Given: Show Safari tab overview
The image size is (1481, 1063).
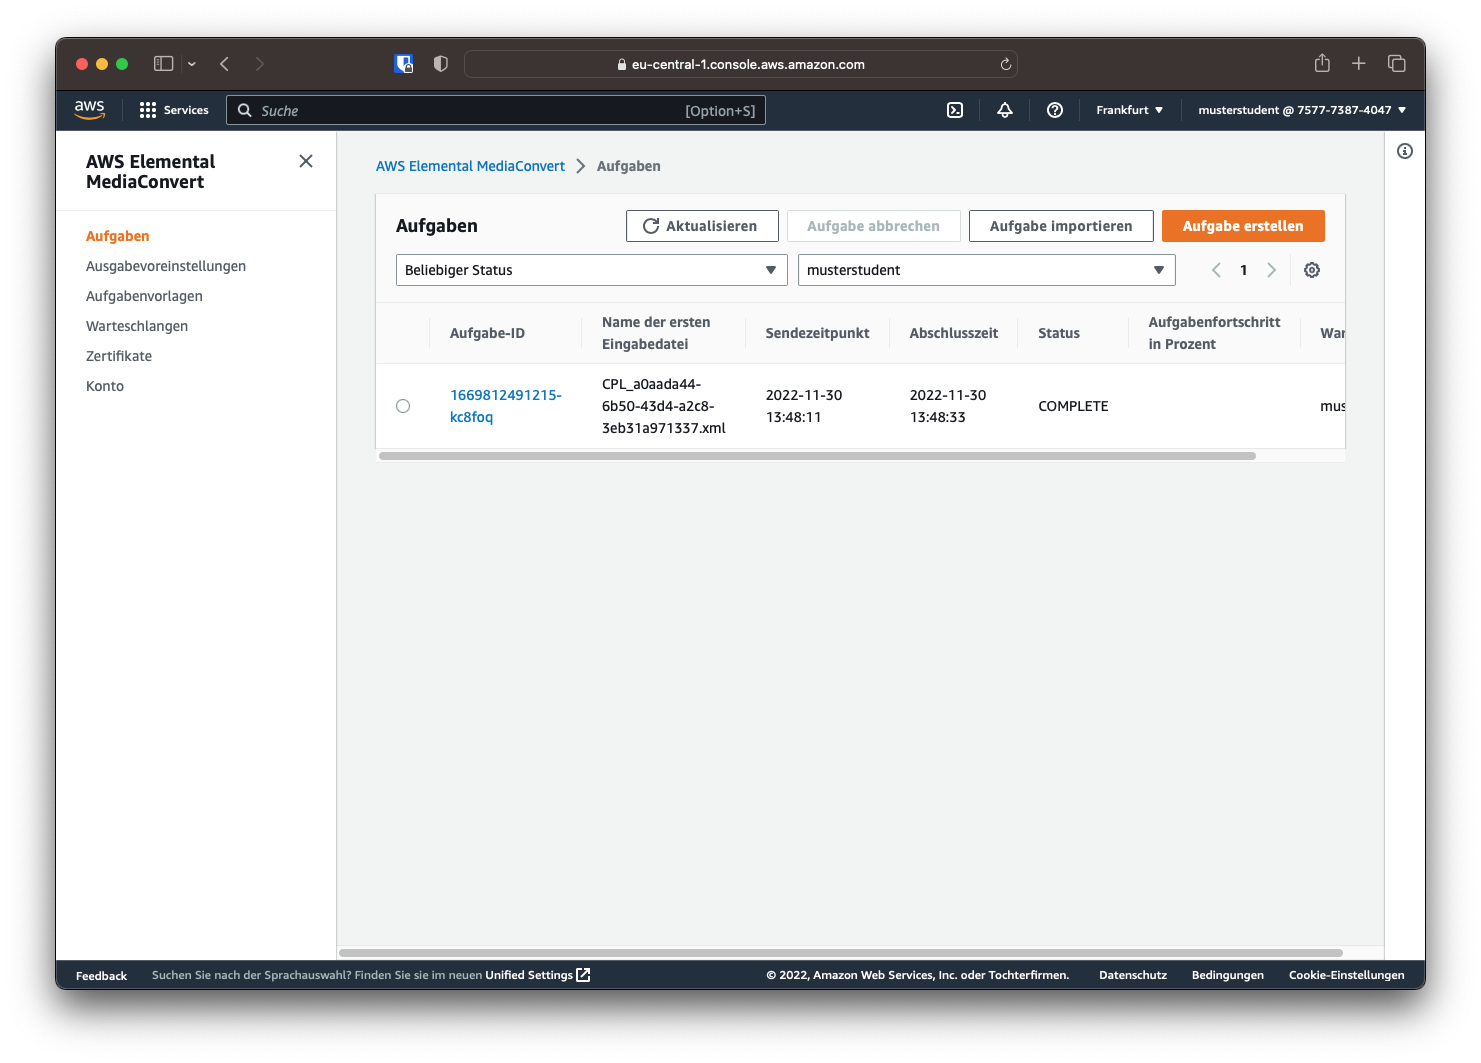Looking at the screenshot, I should tap(1397, 64).
